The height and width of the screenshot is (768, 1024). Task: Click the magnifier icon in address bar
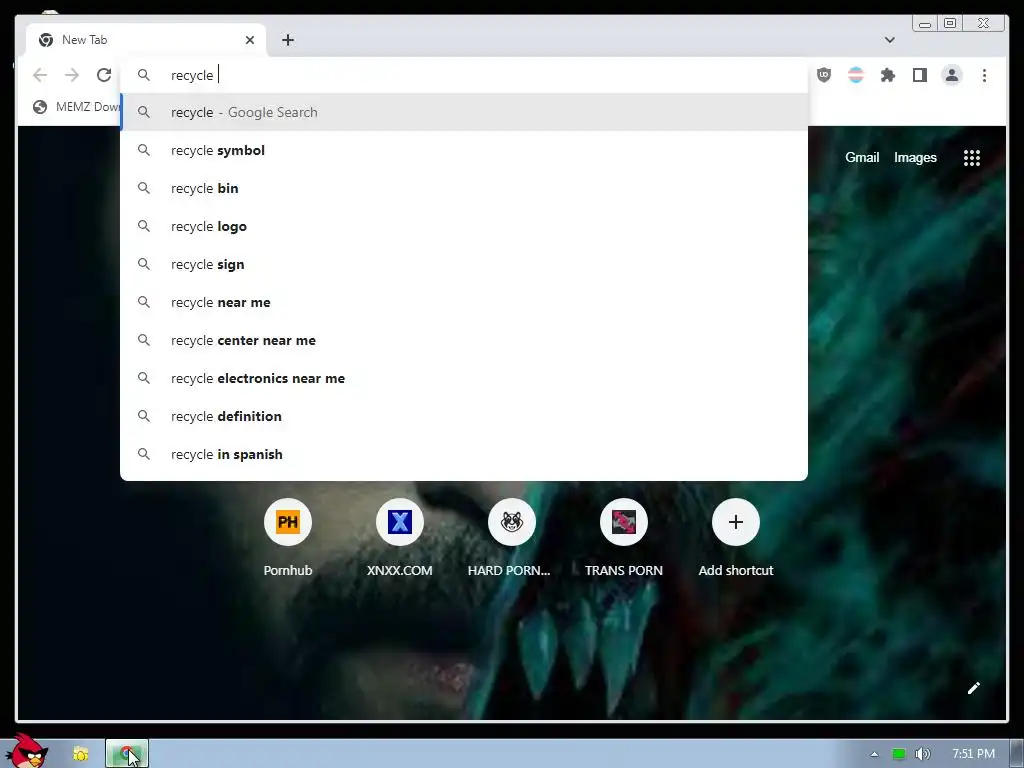[144, 75]
